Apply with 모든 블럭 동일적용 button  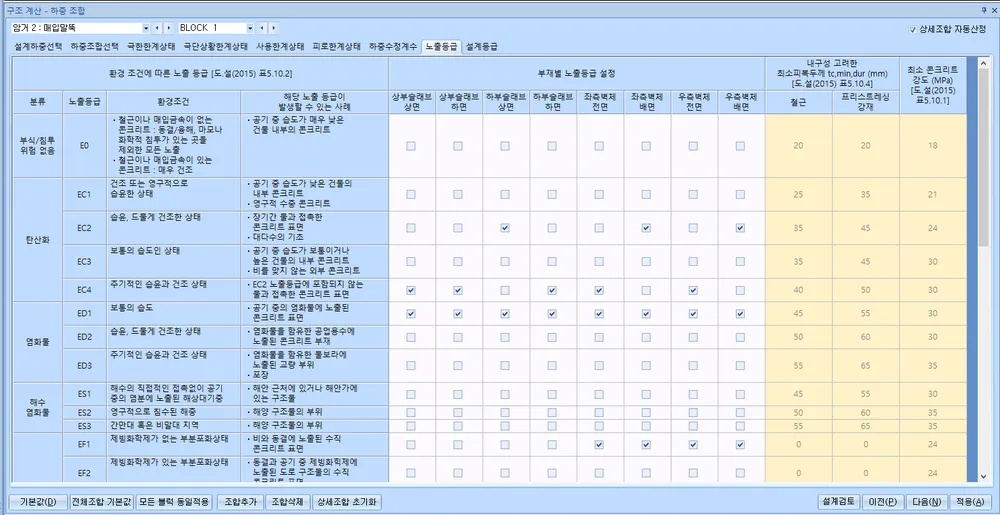(x=175, y=502)
